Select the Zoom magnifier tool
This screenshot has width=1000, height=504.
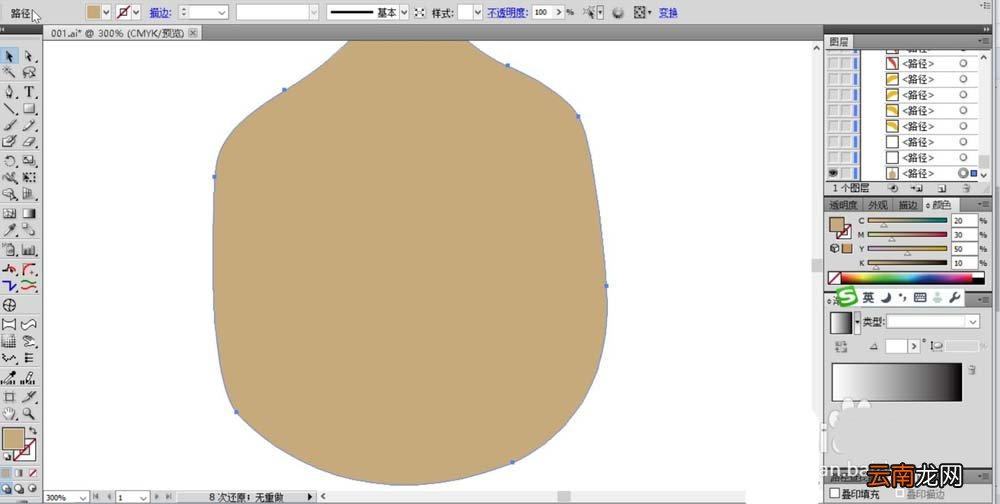(29, 414)
